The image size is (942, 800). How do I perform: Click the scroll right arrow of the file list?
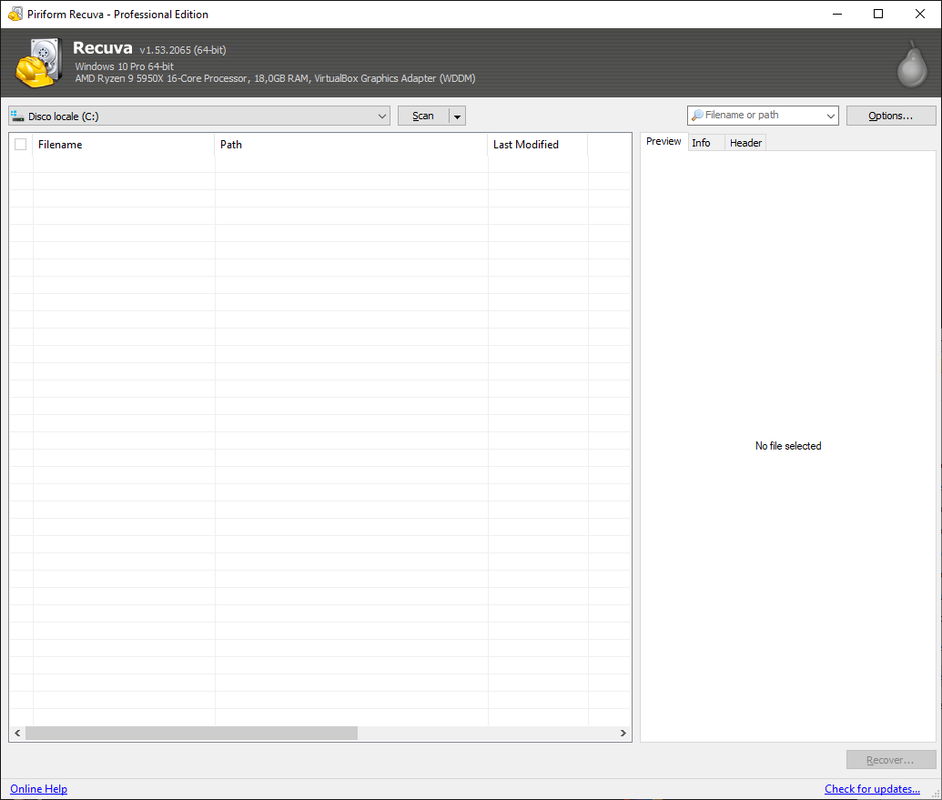[x=623, y=733]
